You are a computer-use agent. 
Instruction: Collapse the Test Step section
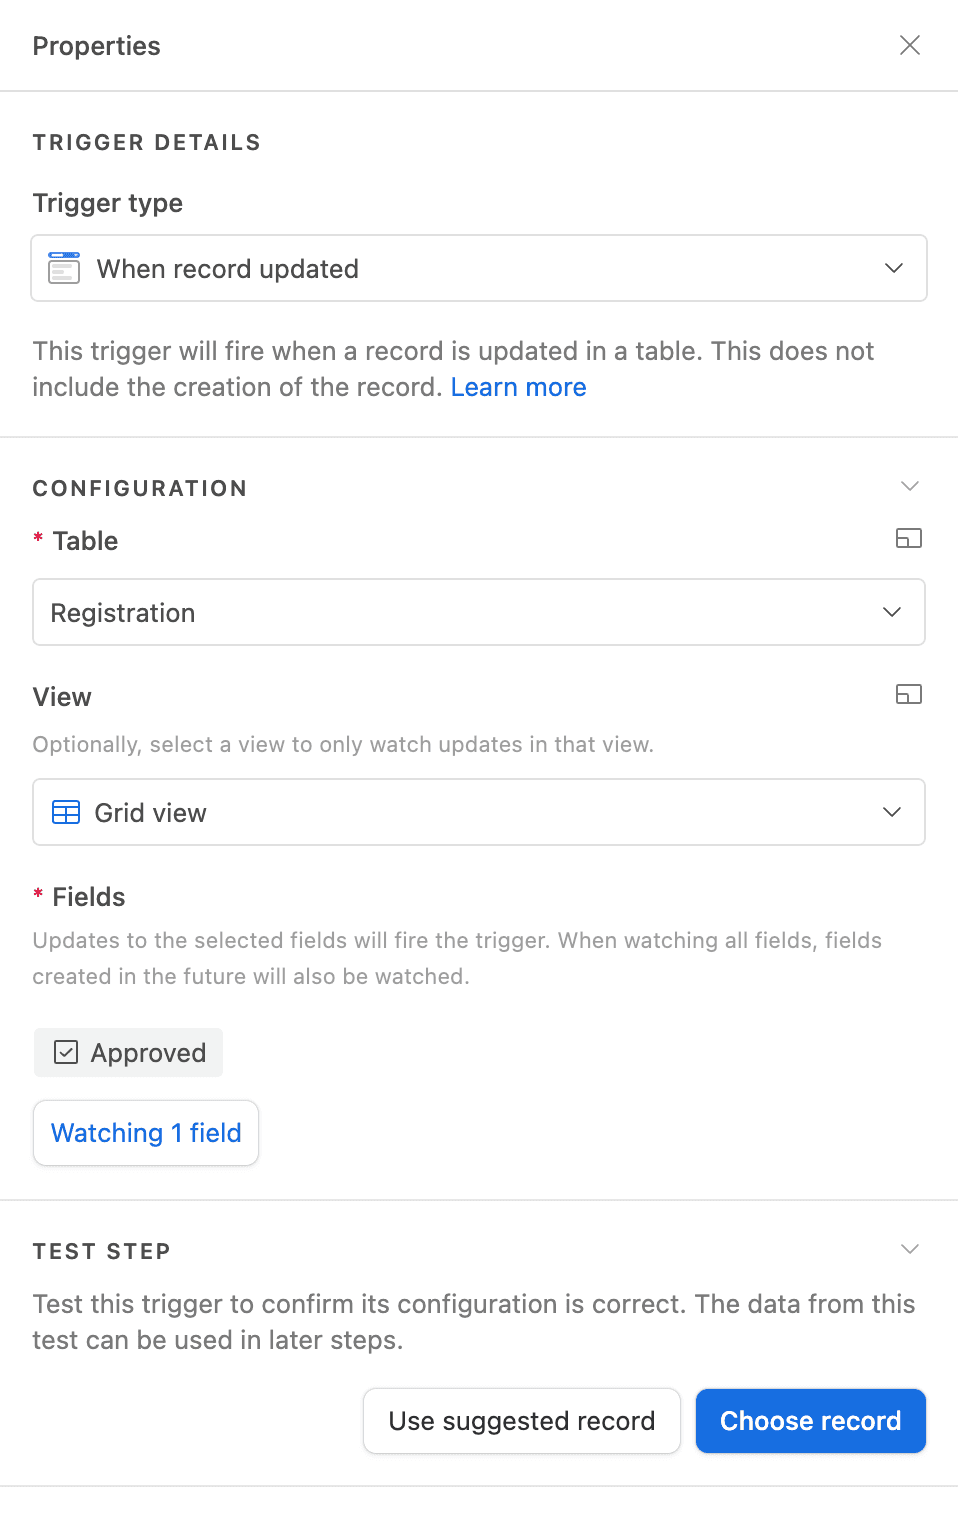(x=909, y=1249)
